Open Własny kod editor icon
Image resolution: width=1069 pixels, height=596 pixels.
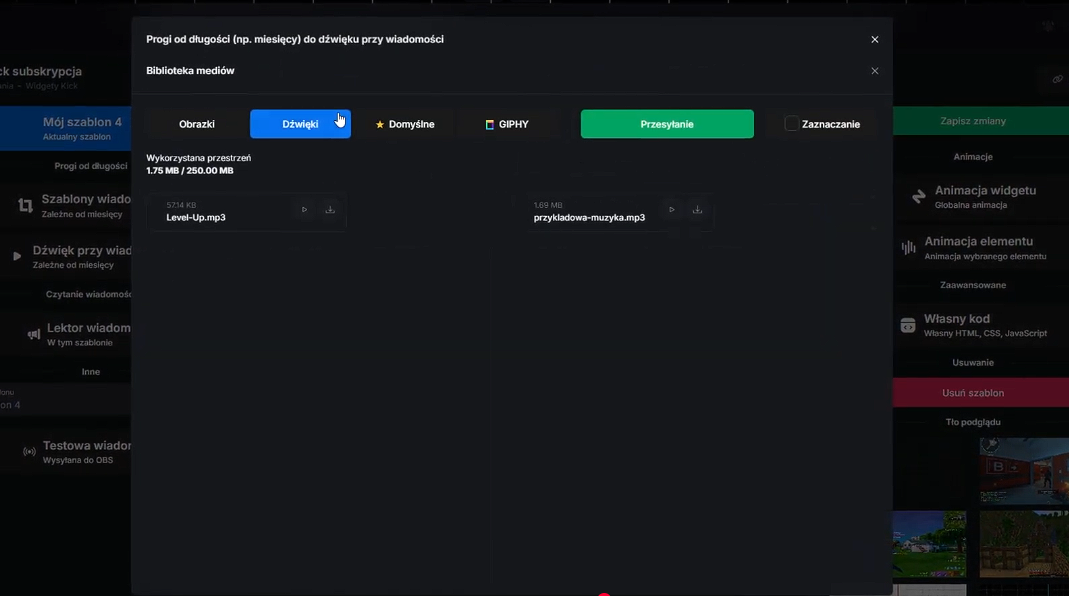(x=908, y=325)
